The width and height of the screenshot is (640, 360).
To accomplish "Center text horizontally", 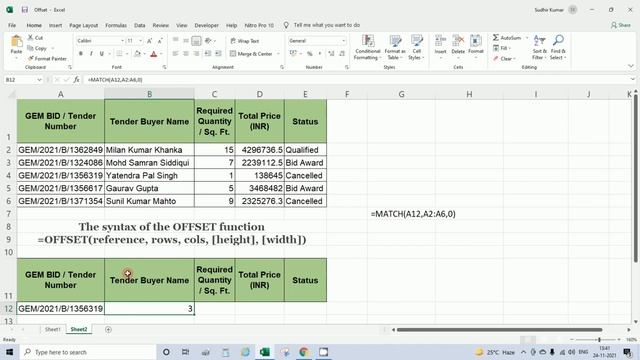I will coord(186,54).
